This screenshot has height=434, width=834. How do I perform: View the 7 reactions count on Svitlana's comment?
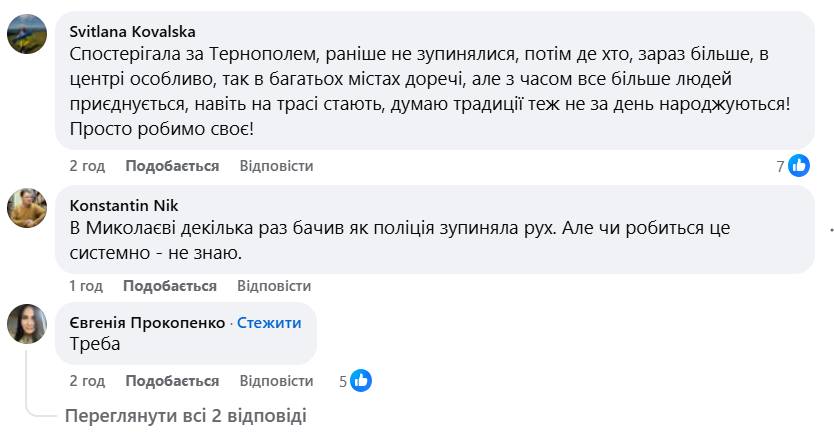(781, 167)
